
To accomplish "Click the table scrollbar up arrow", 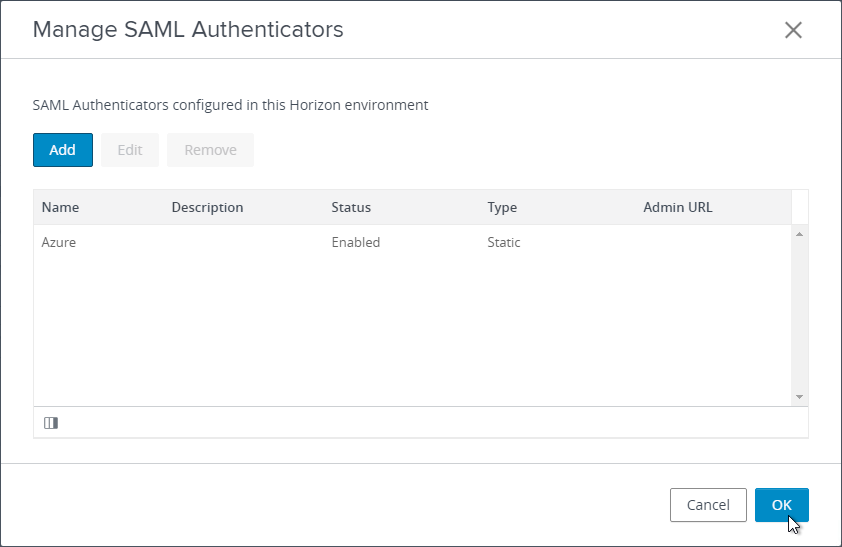I will click(800, 234).
